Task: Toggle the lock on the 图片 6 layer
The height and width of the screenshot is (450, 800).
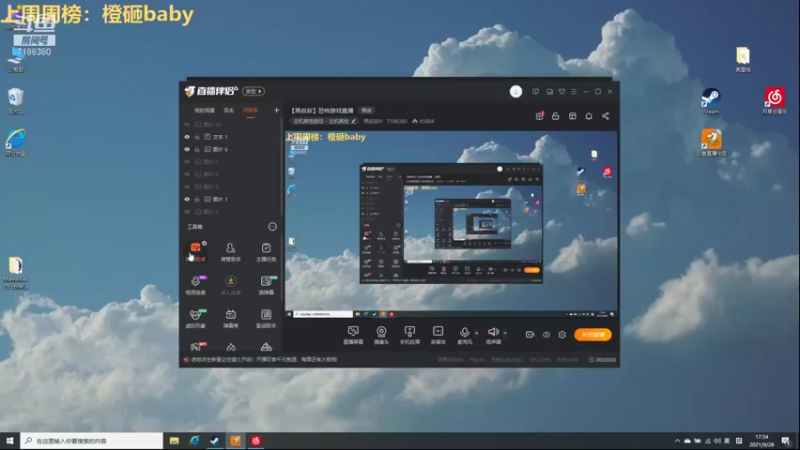Action: coord(197,149)
